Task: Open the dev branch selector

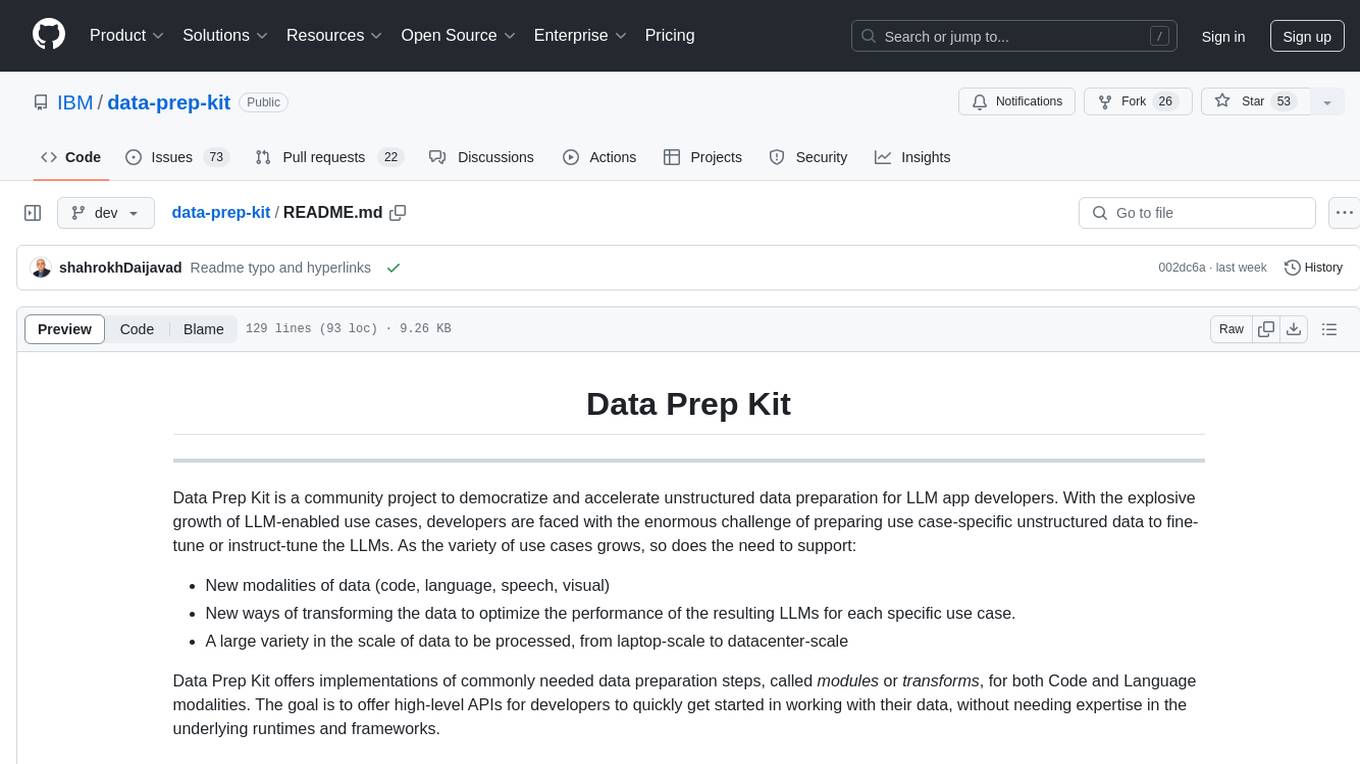Action: (x=106, y=213)
